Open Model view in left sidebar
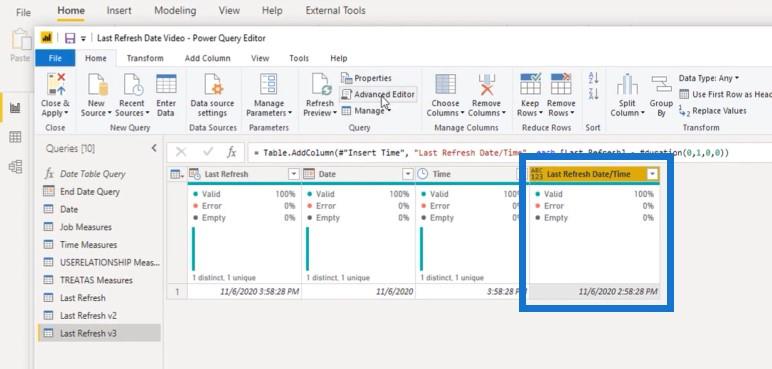Image resolution: width=772 pixels, height=369 pixels. click(x=15, y=167)
